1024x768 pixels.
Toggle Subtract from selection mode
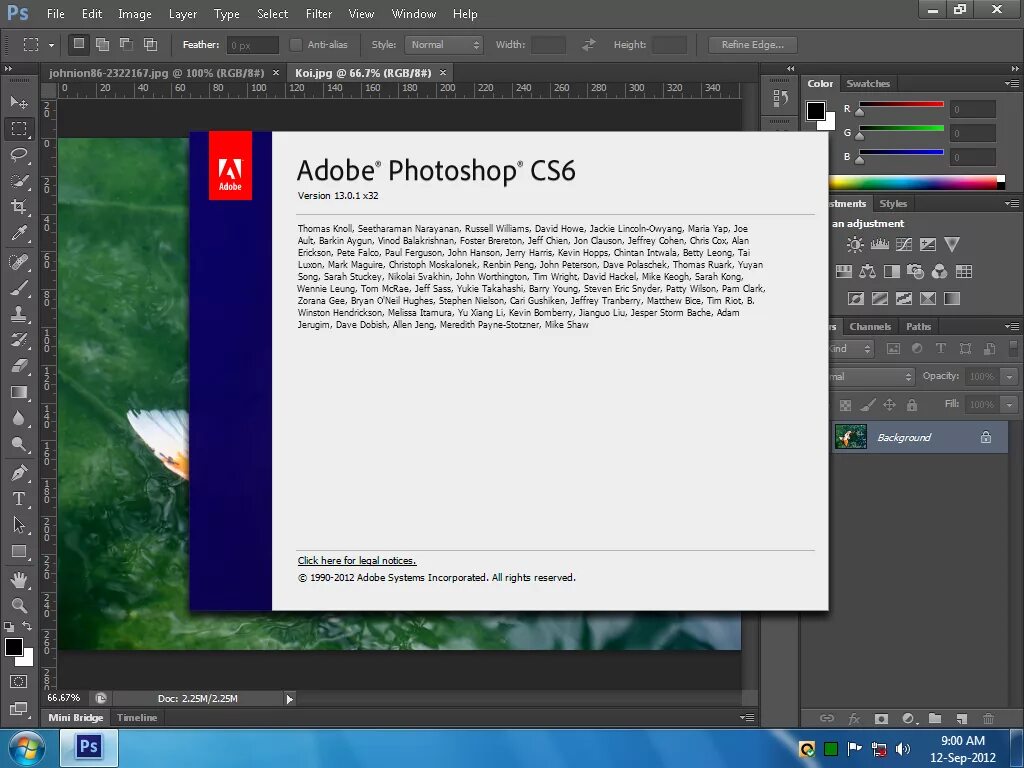pos(126,44)
